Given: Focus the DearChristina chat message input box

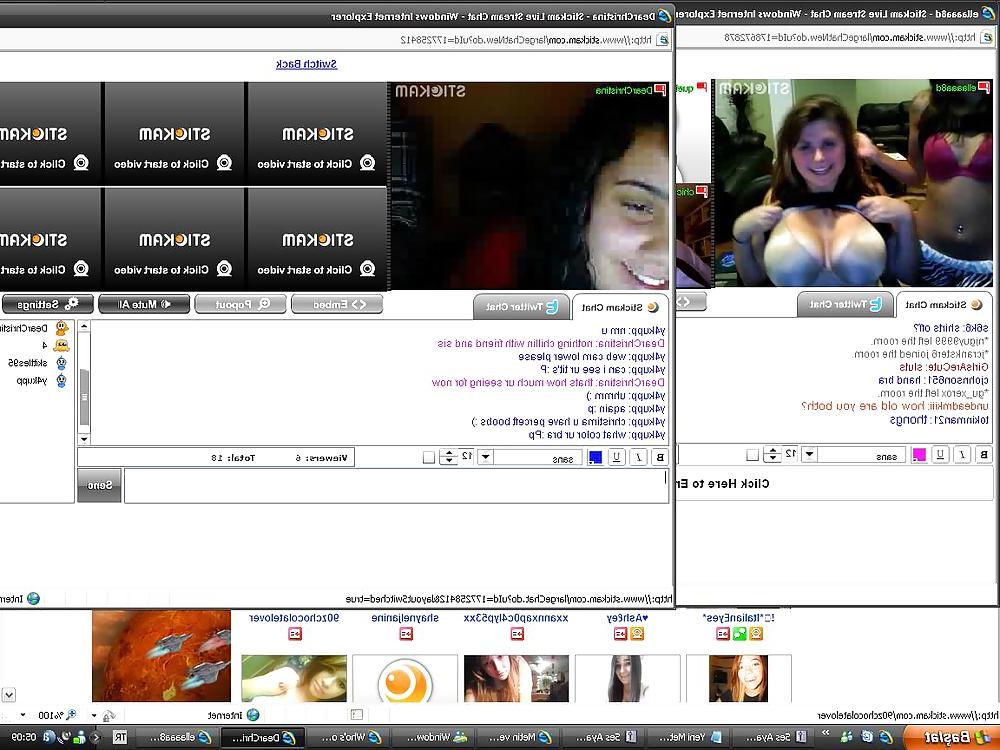Looking at the screenshot, I should [396, 485].
